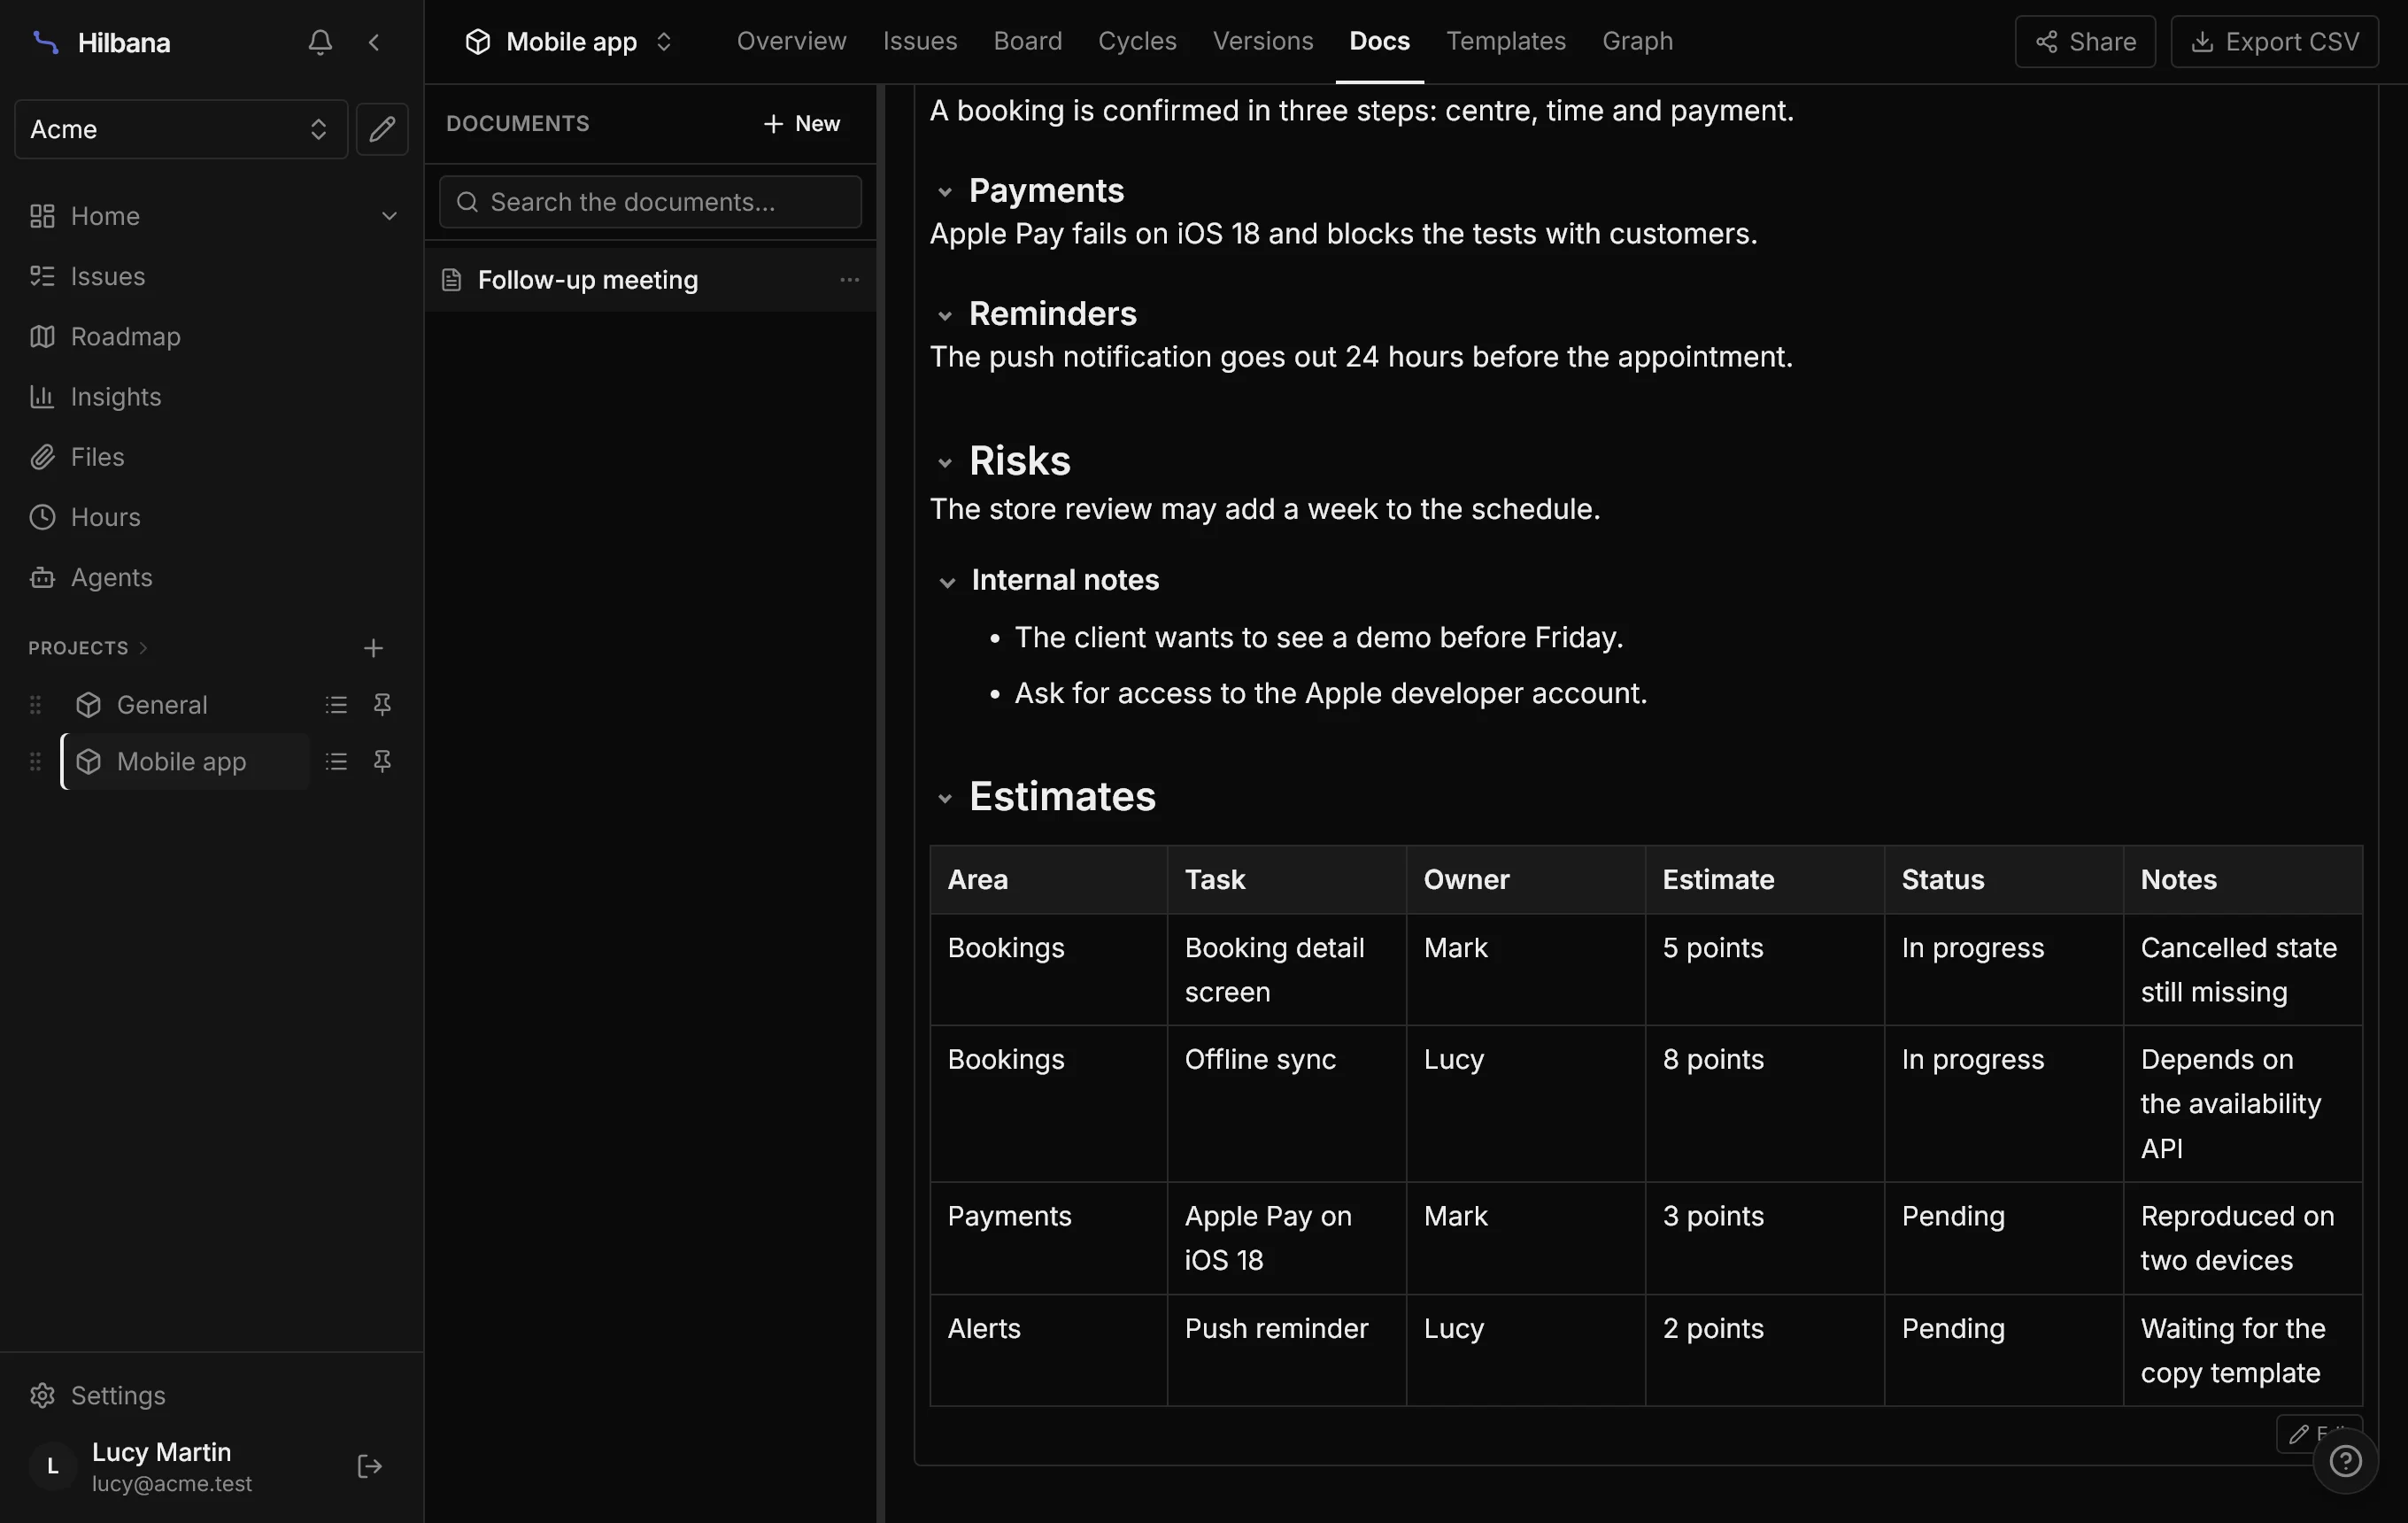Viewport: 2408px width, 1523px height.
Task: Open the list icon for General project
Action: click(336, 705)
